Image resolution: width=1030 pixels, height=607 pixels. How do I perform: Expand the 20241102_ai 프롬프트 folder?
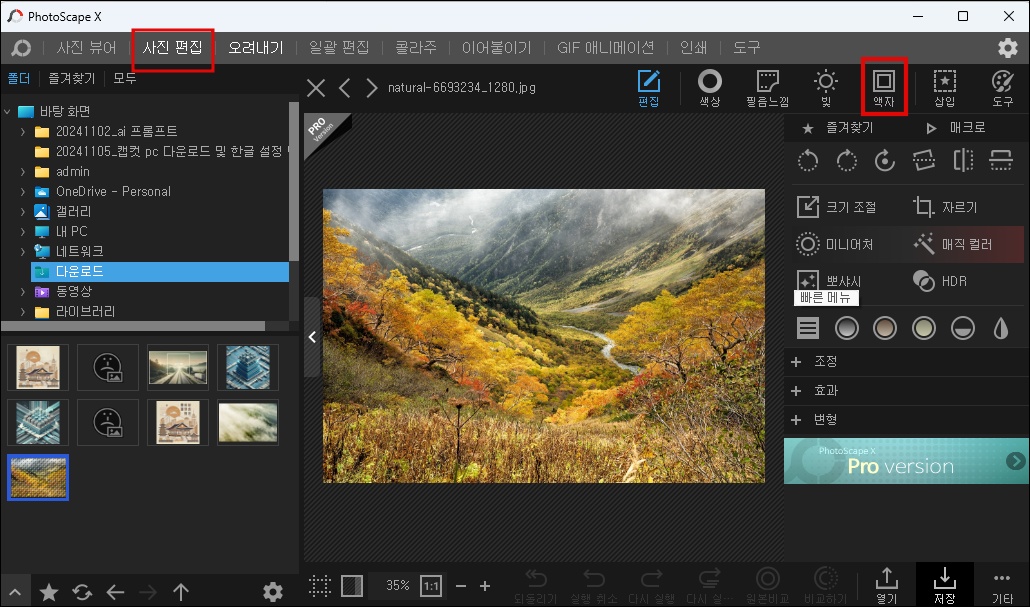pyautogui.click(x=23, y=131)
